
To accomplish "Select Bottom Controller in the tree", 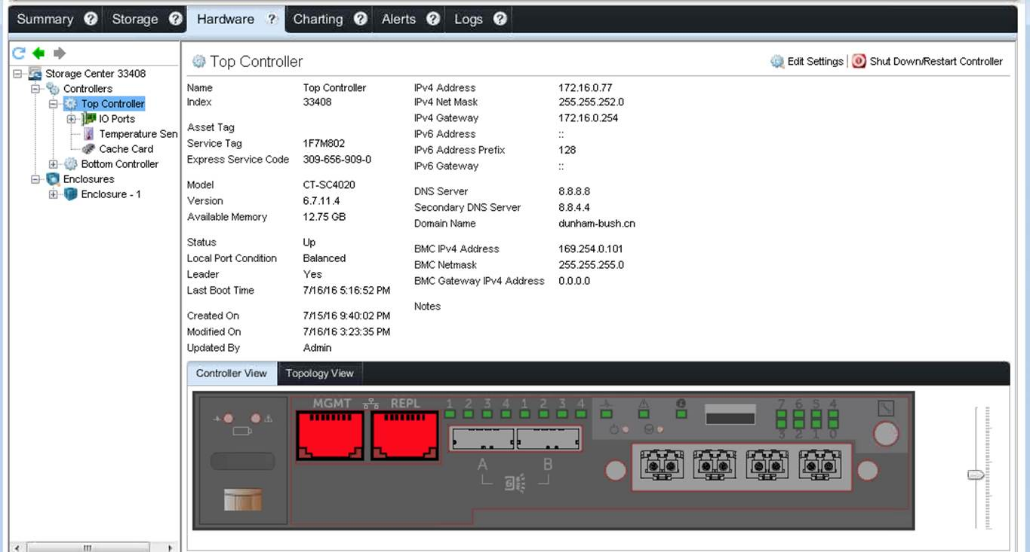I will pyautogui.click(x=120, y=164).
